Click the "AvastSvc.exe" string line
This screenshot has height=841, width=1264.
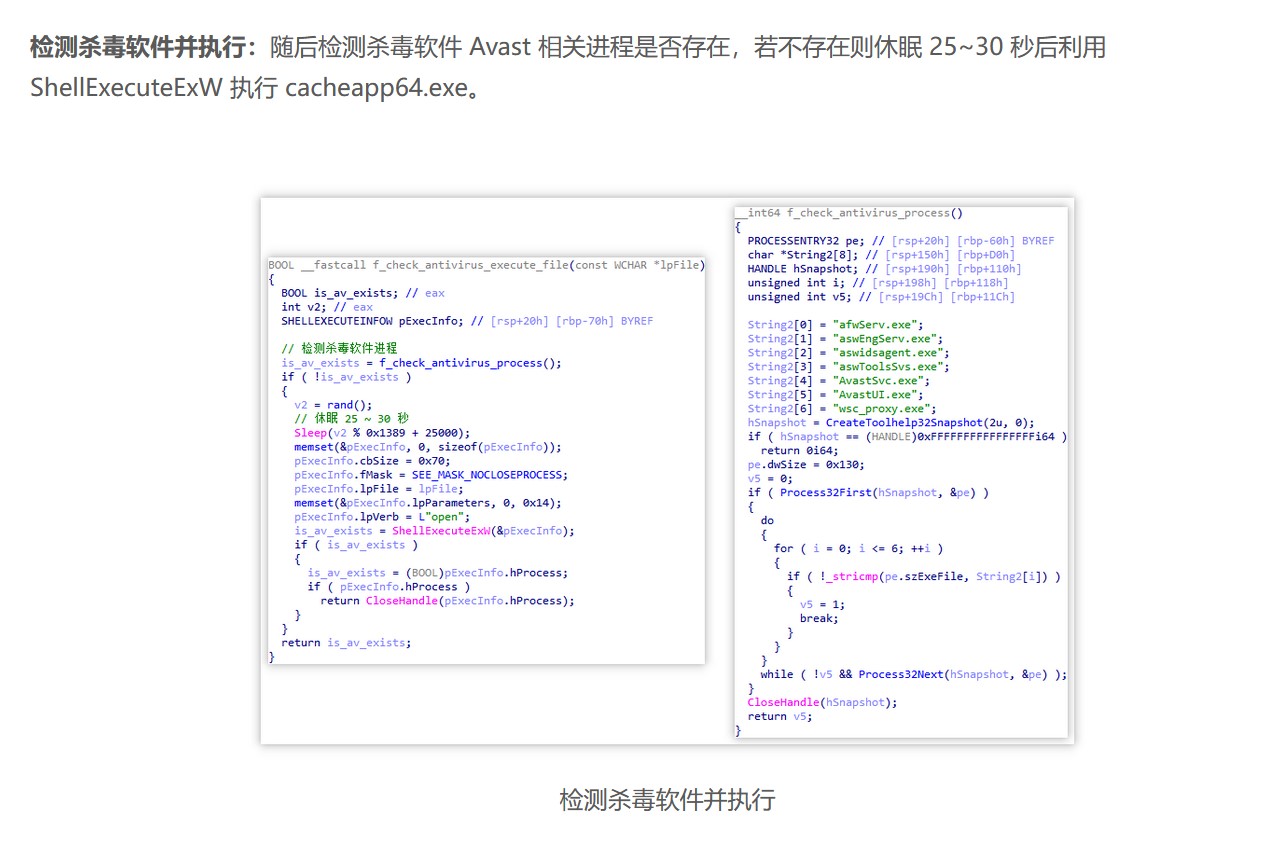(839, 381)
